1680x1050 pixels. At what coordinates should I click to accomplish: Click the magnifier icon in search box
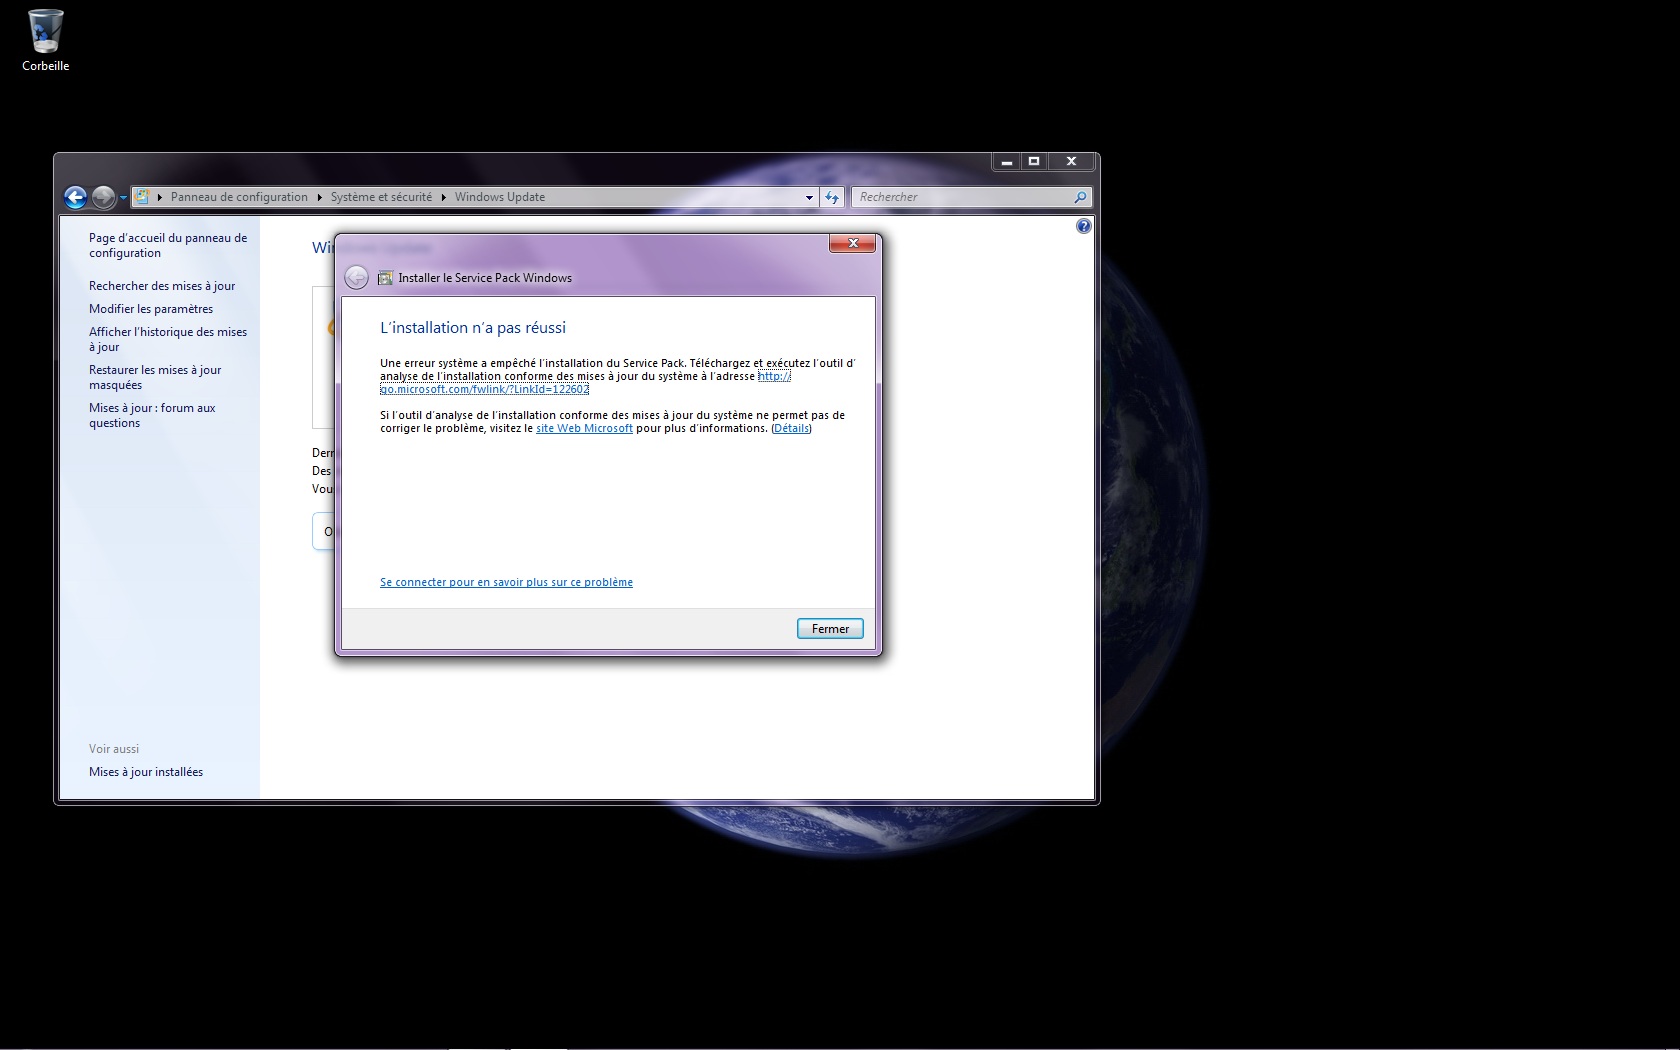click(x=1079, y=197)
